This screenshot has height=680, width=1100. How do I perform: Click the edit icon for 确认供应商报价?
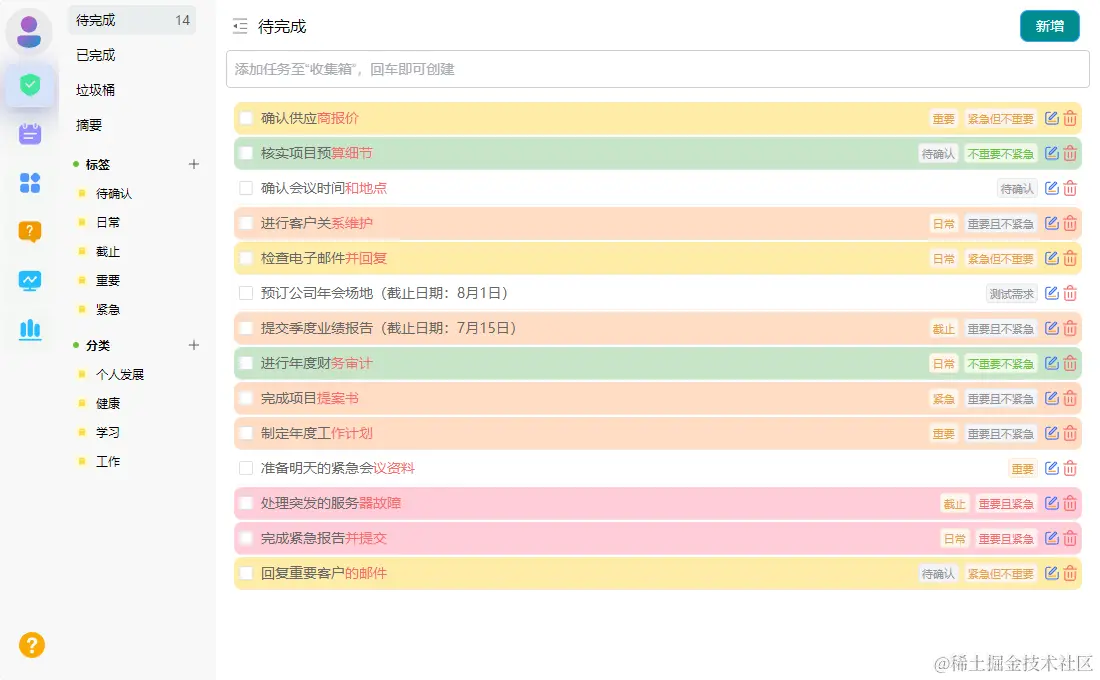[1051, 118]
